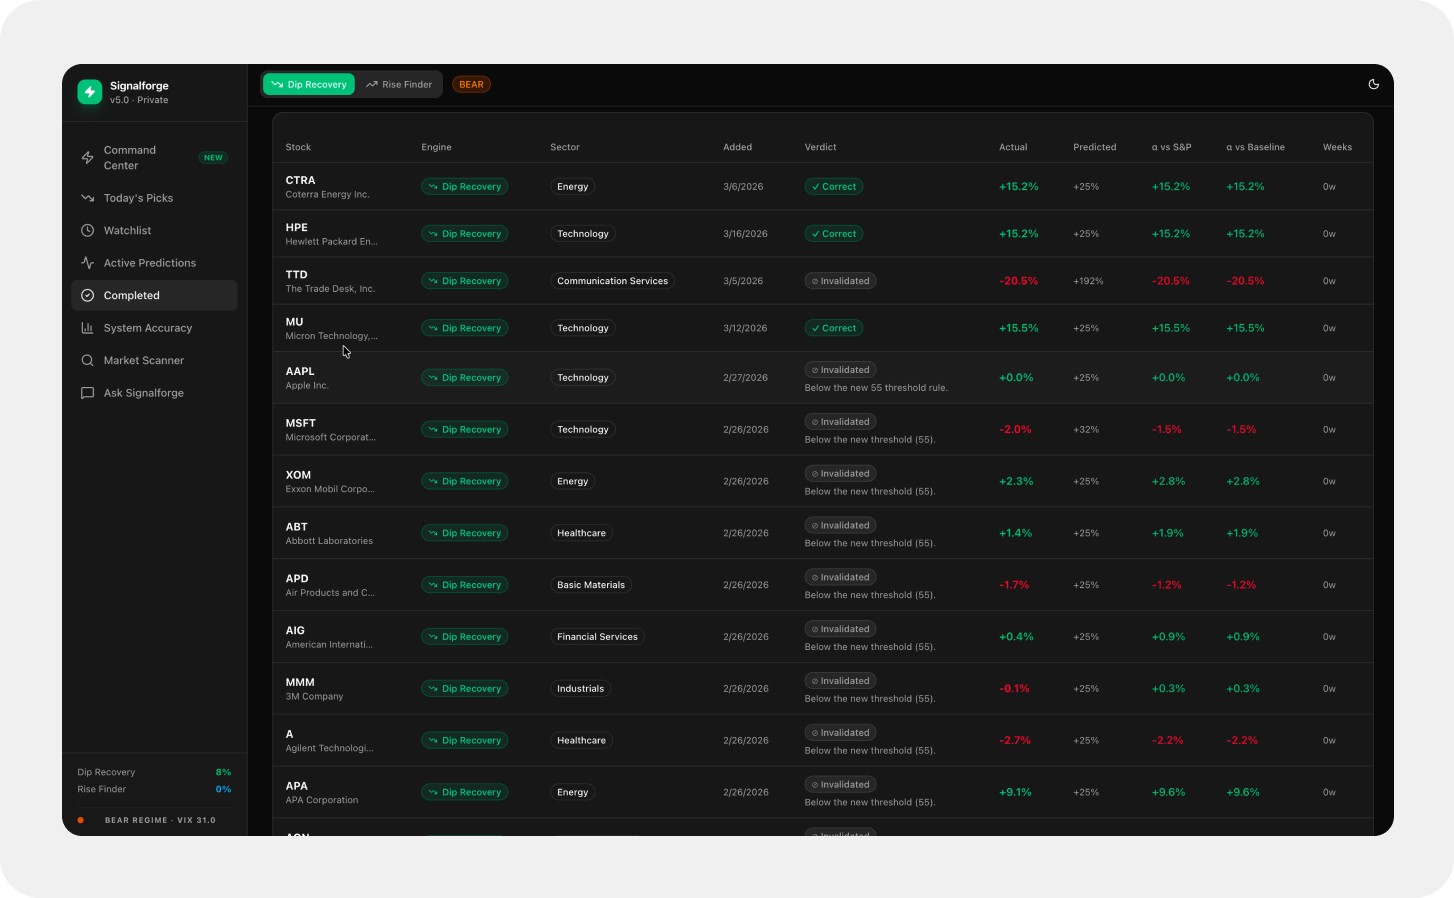Click the Rise Finder 0% sidebar stat
1454x898 pixels.
154,789
